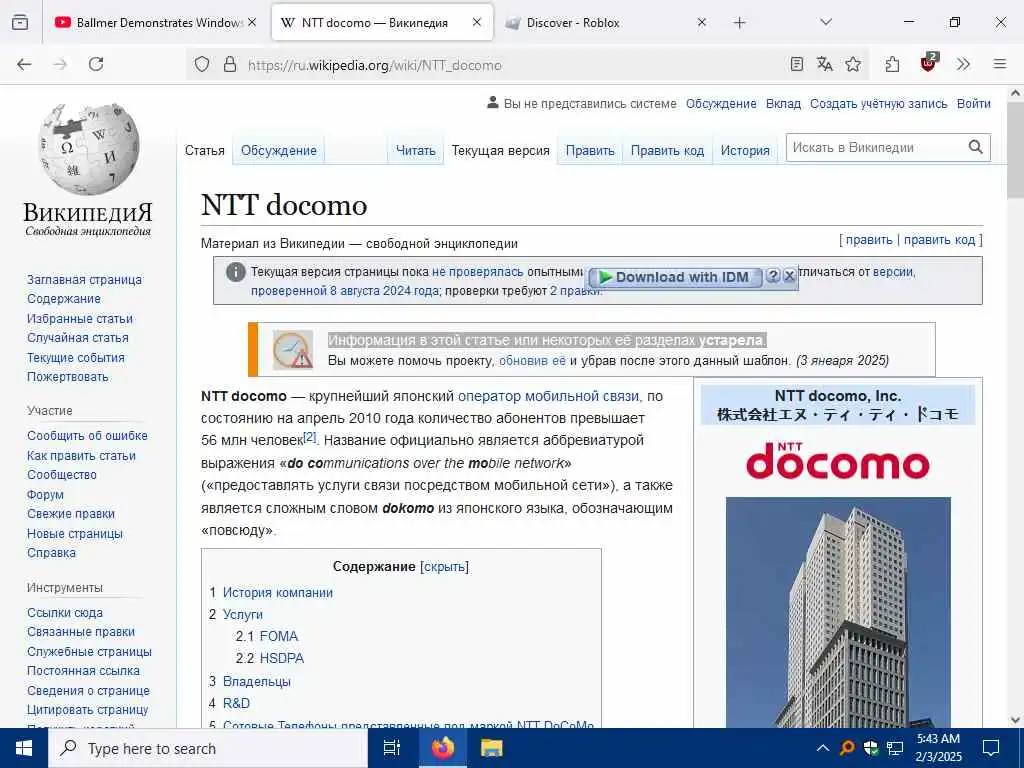The width and height of the screenshot is (1024, 768).
Task: Close the Discover - Roblox tab
Action: 701,22
